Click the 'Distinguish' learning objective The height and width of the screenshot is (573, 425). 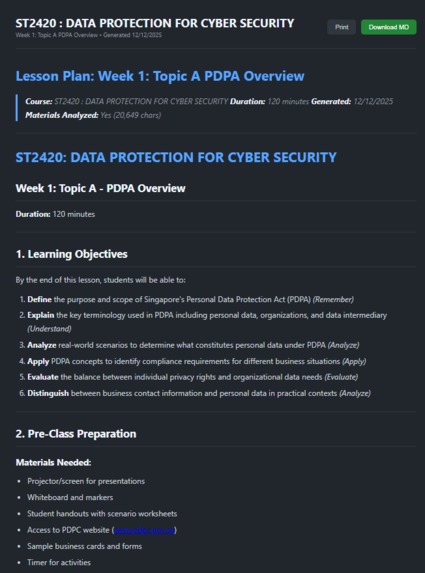click(199, 393)
